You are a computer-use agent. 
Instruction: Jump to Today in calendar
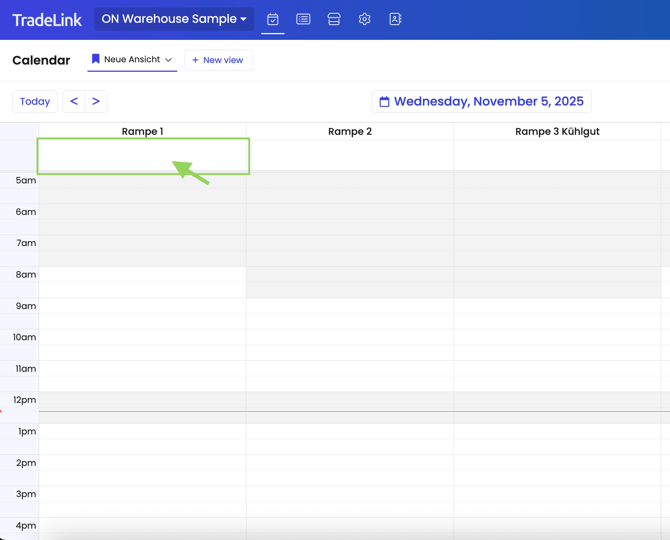pyautogui.click(x=35, y=101)
